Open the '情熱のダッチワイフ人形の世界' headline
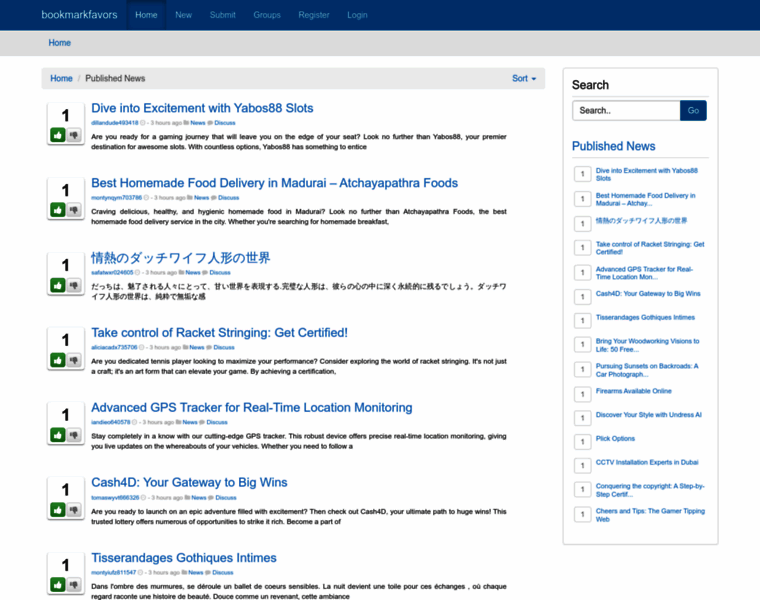Viewport: 760px width, 600px height. pos(181,258)
